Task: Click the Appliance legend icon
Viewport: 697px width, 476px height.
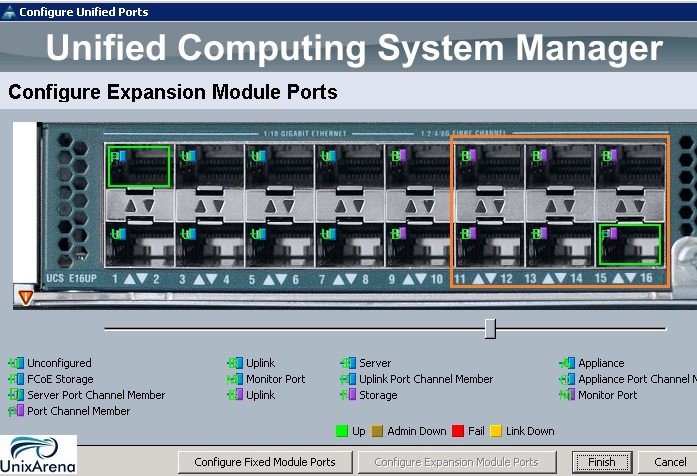Action: 567,363
